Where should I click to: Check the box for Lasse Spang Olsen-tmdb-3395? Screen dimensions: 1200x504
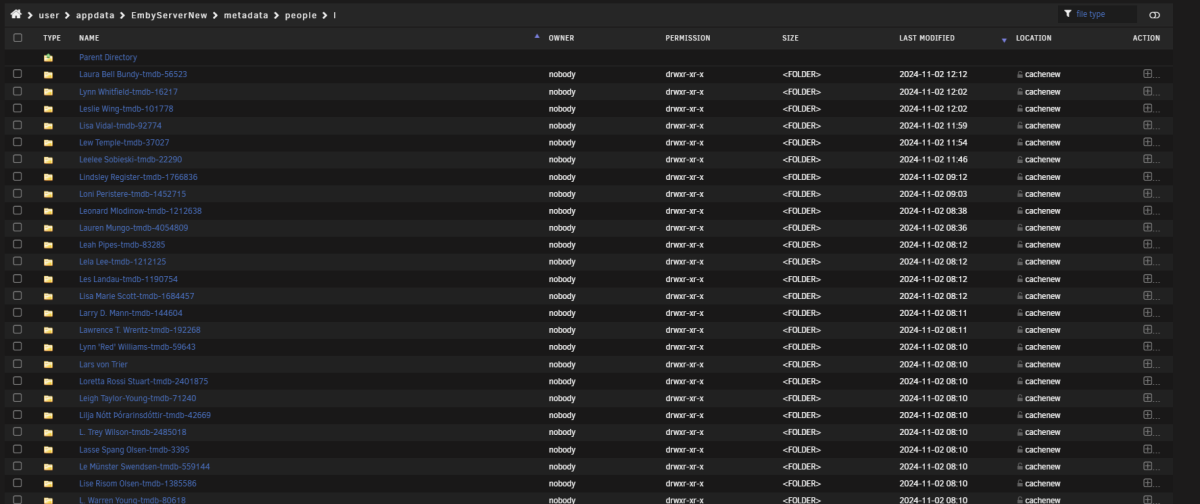(17, 449)
